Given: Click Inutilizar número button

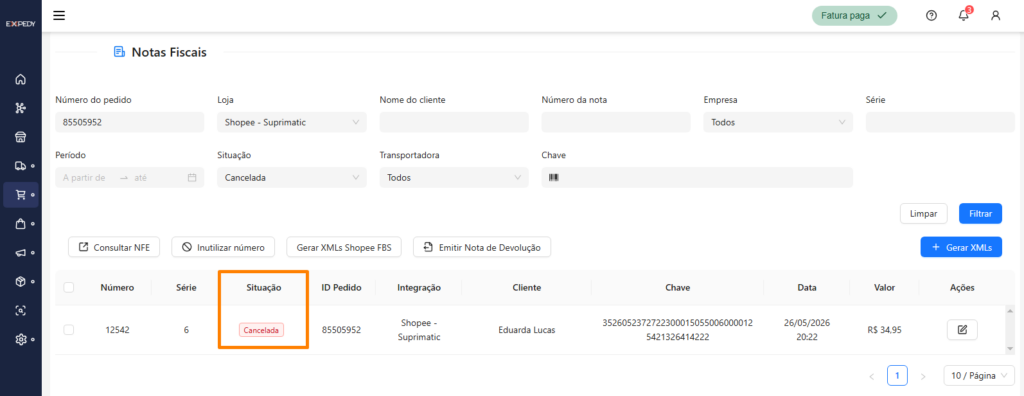Looking at the screenshot, I should tap(223, 248).
